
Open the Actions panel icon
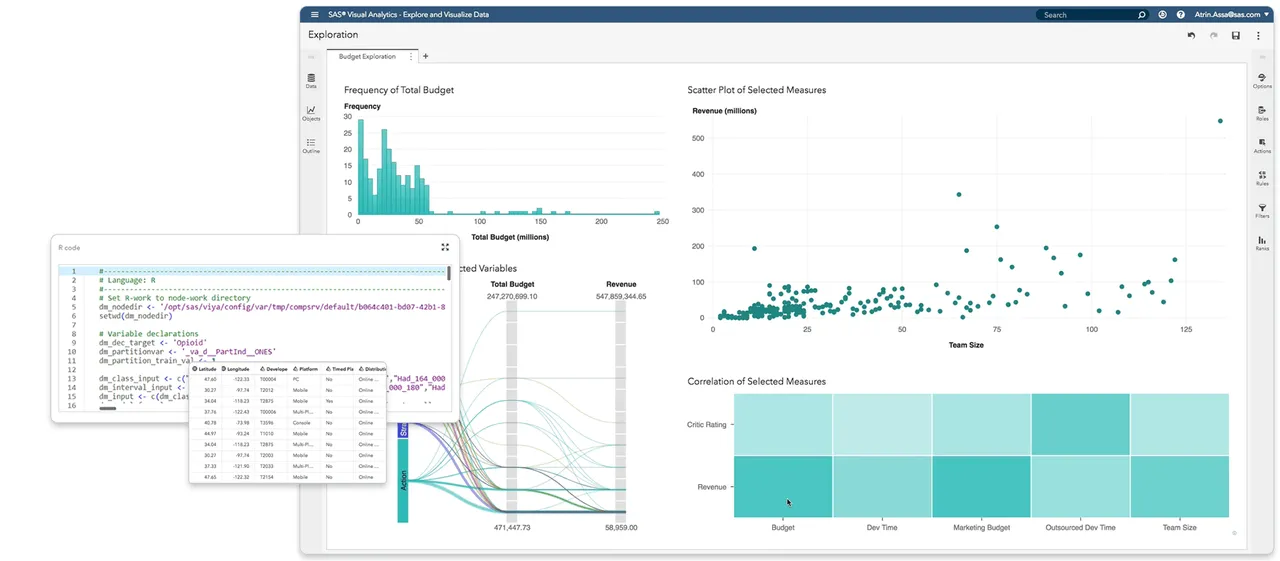1262,146
